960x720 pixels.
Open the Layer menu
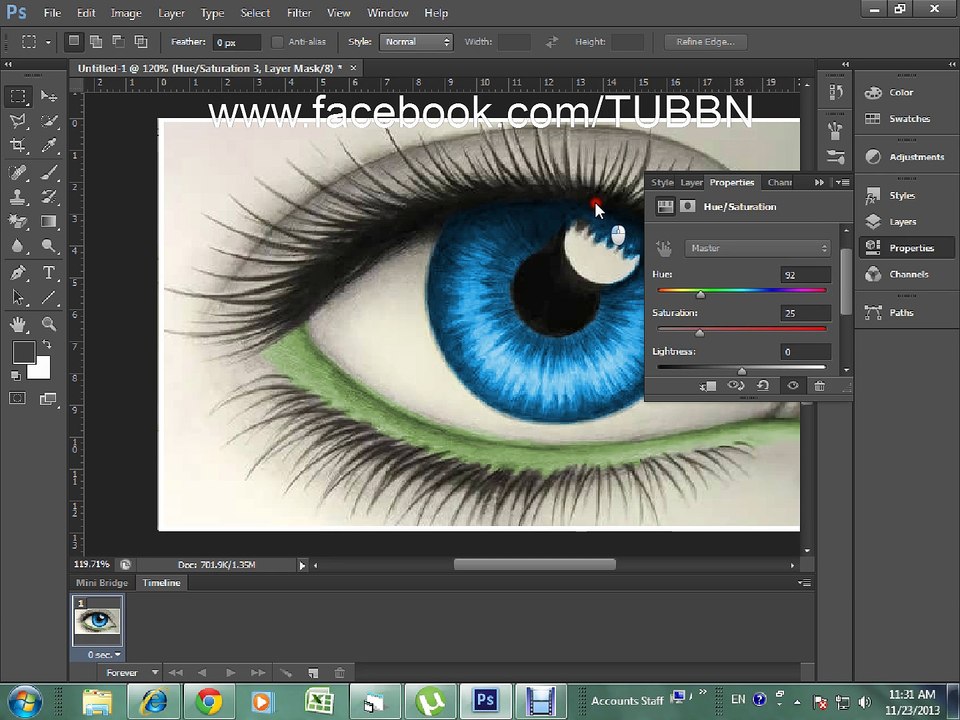click(171, 13)
